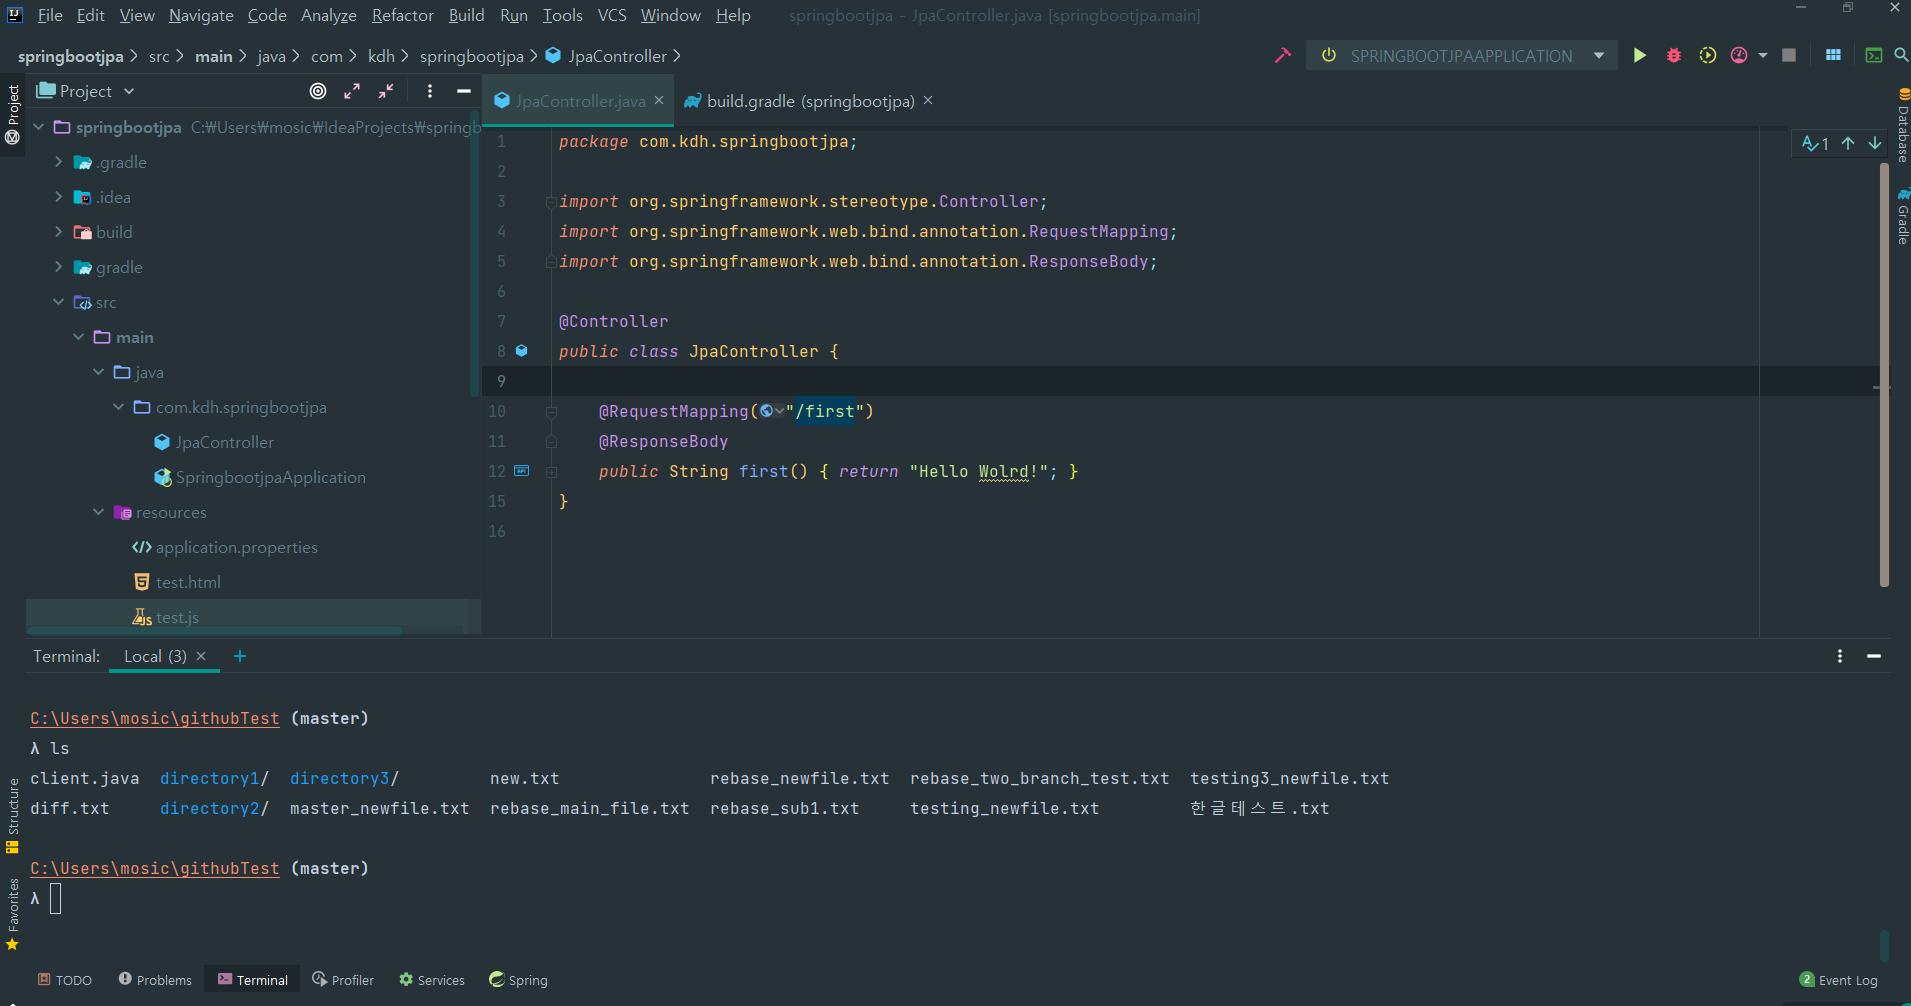Click JpaController breadcrumb in navigation bar

click(x=617, y=56)
